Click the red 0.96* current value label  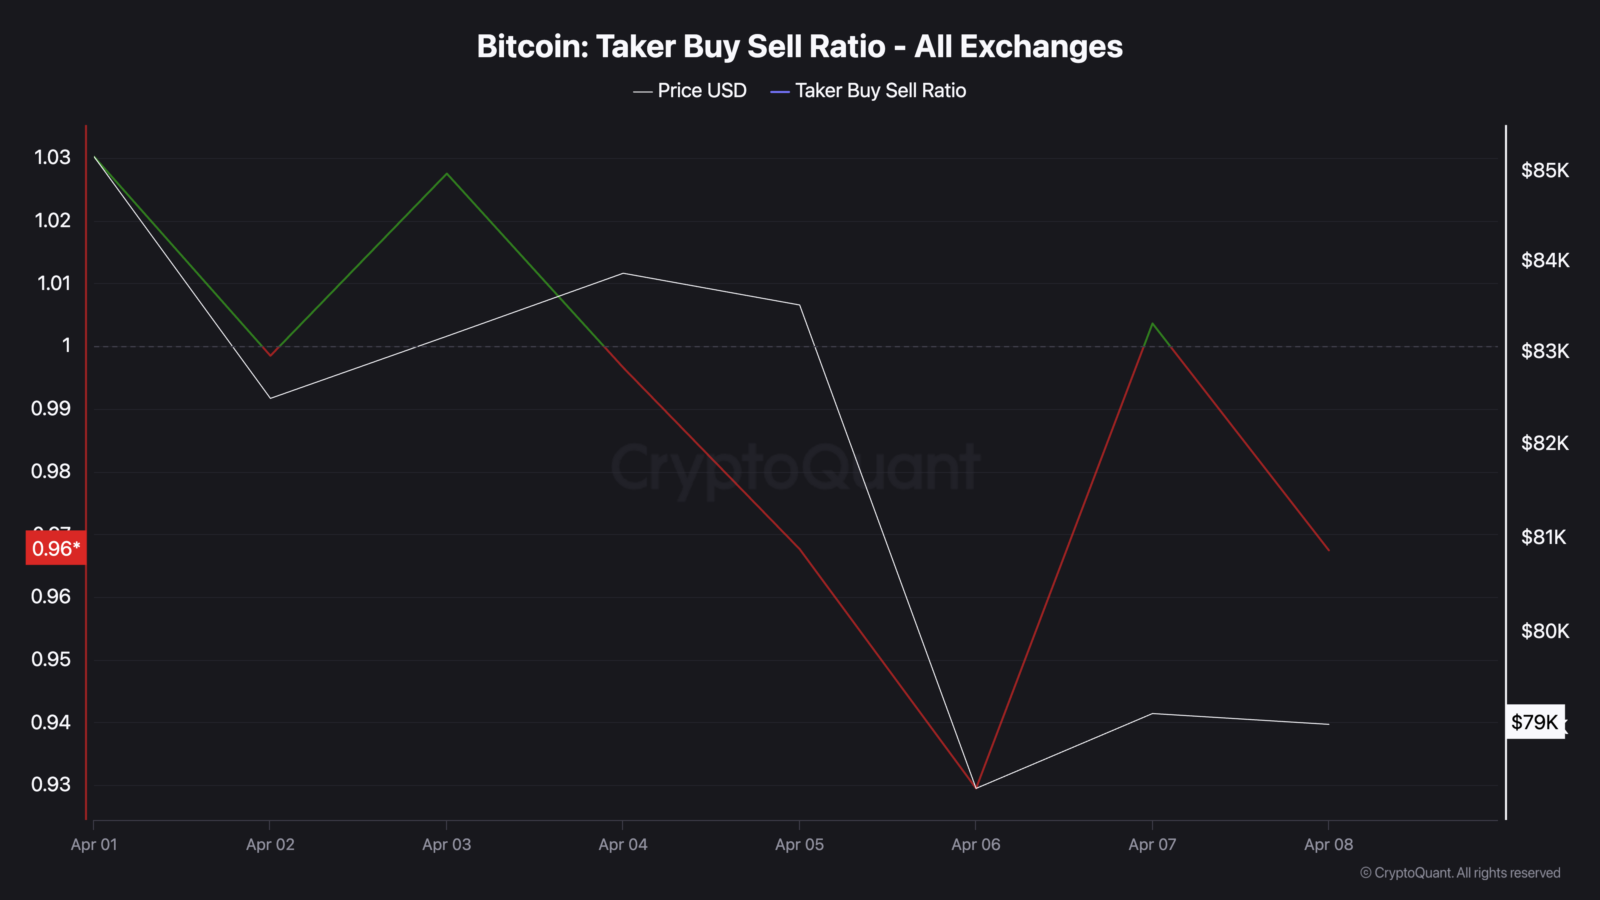(x=55, y=548)
